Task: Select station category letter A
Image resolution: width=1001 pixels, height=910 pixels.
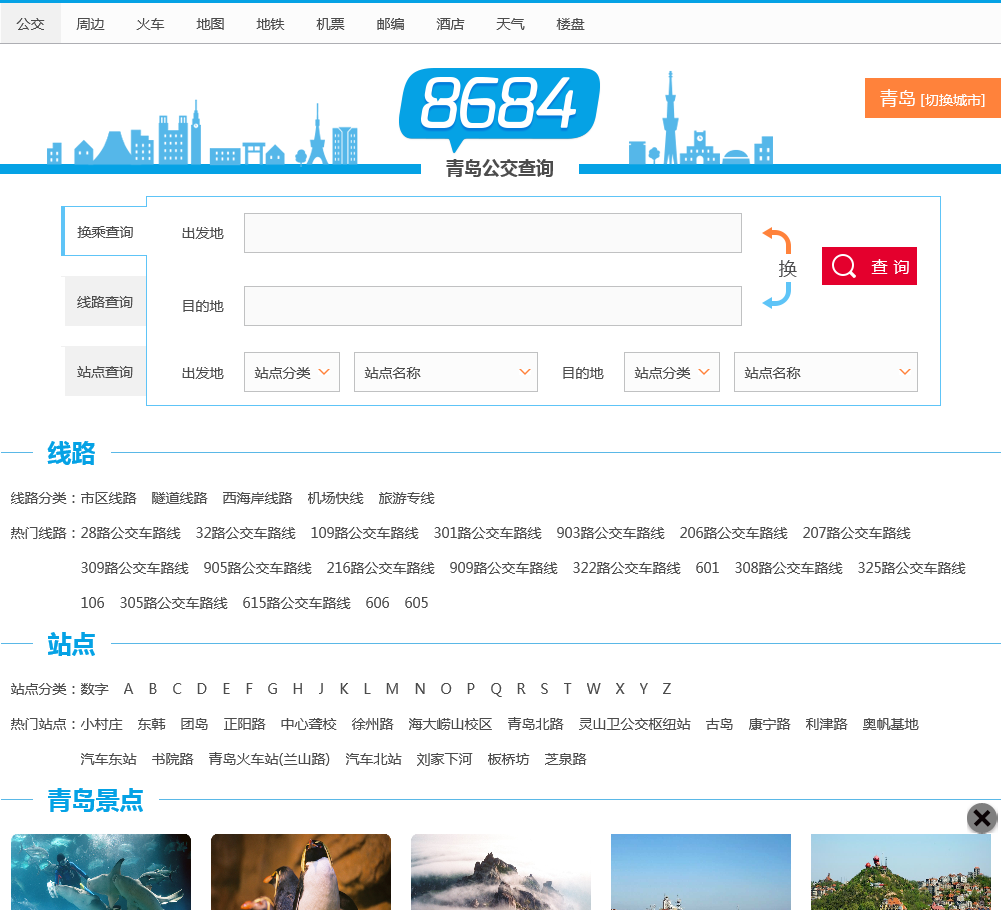Action: (x=128, y=689)
